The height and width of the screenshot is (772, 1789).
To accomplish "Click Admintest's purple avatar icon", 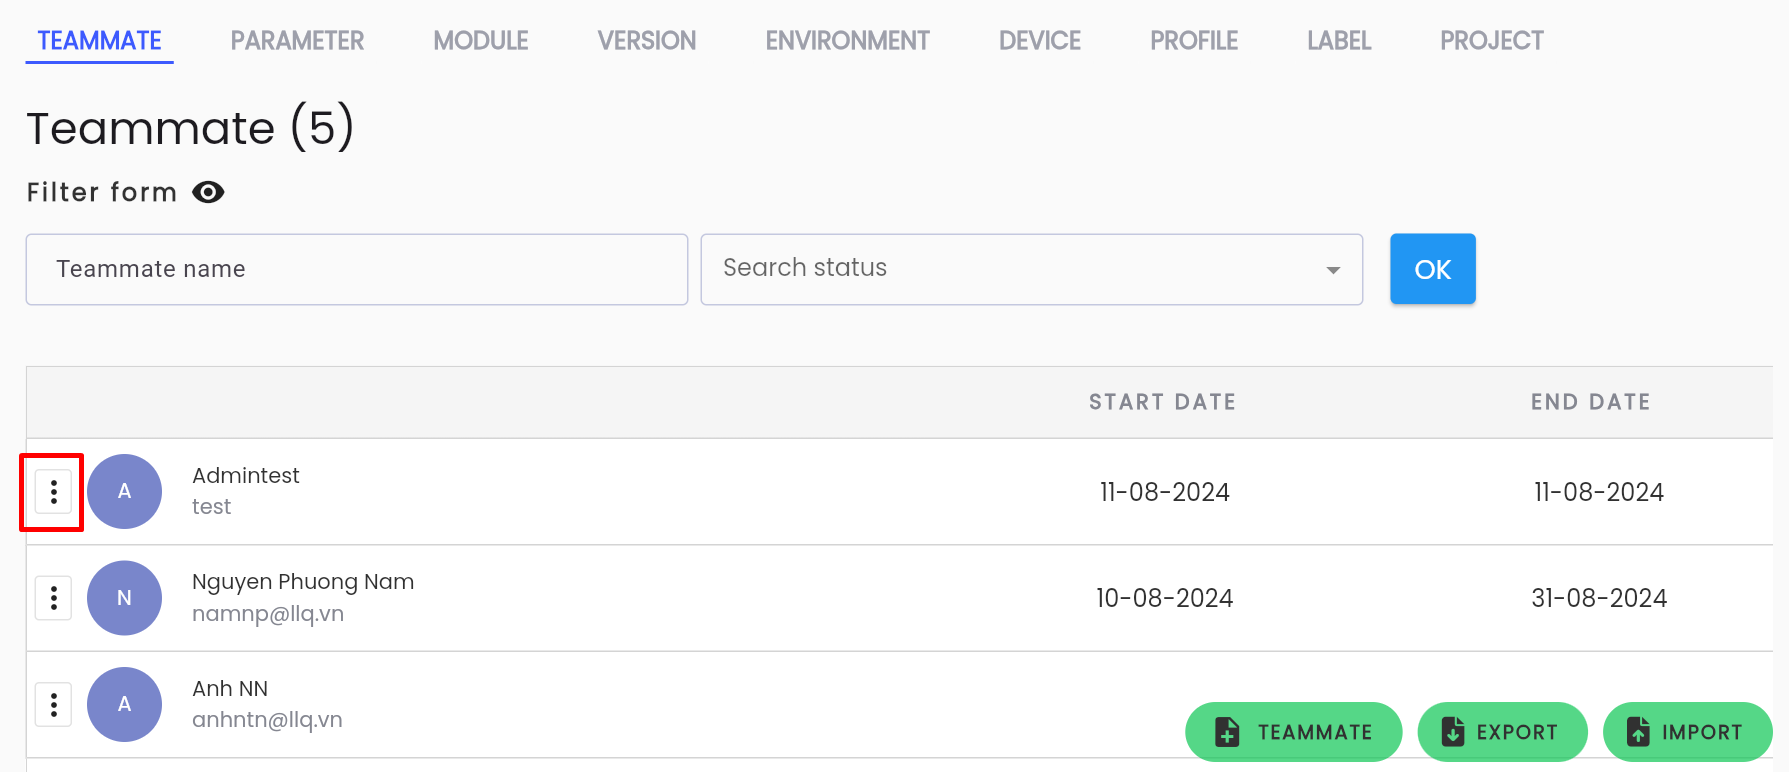I will (124, 491).
